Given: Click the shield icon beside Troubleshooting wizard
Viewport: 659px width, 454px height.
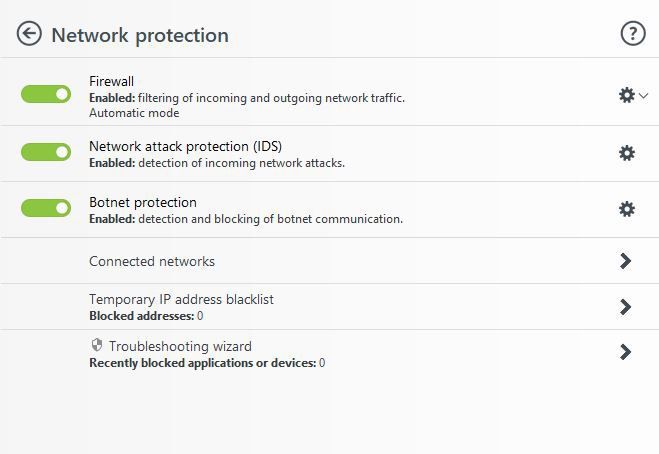Looking at the screenshot, I should pos(97,345).
